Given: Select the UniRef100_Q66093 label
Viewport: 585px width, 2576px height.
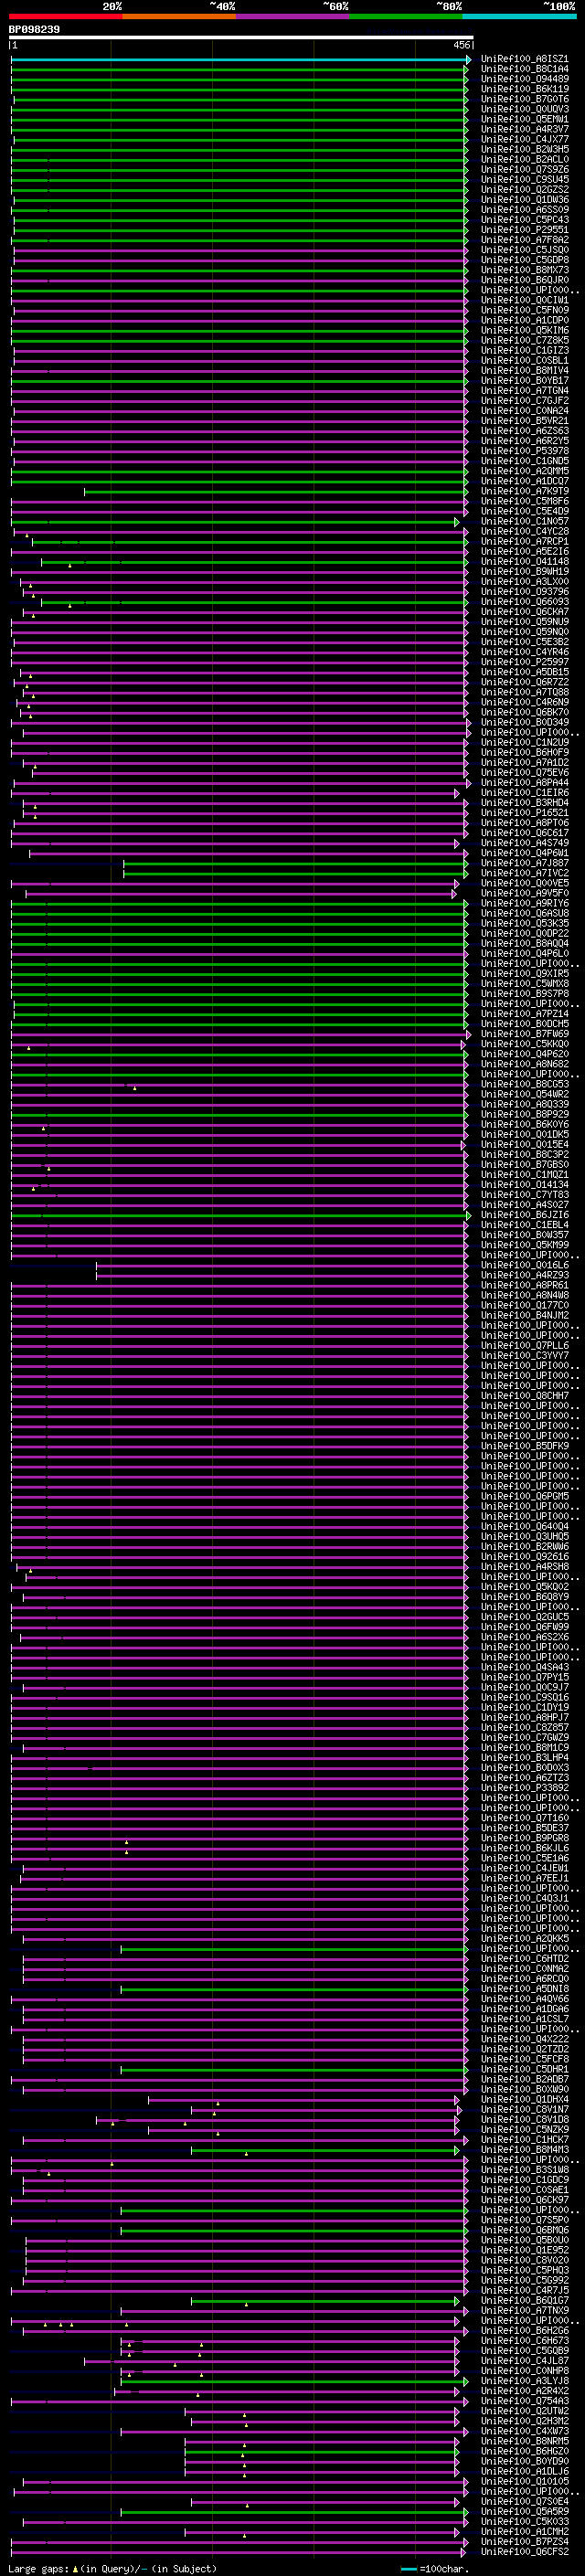Looking at the screenshot, I should (x=524, y=602).
